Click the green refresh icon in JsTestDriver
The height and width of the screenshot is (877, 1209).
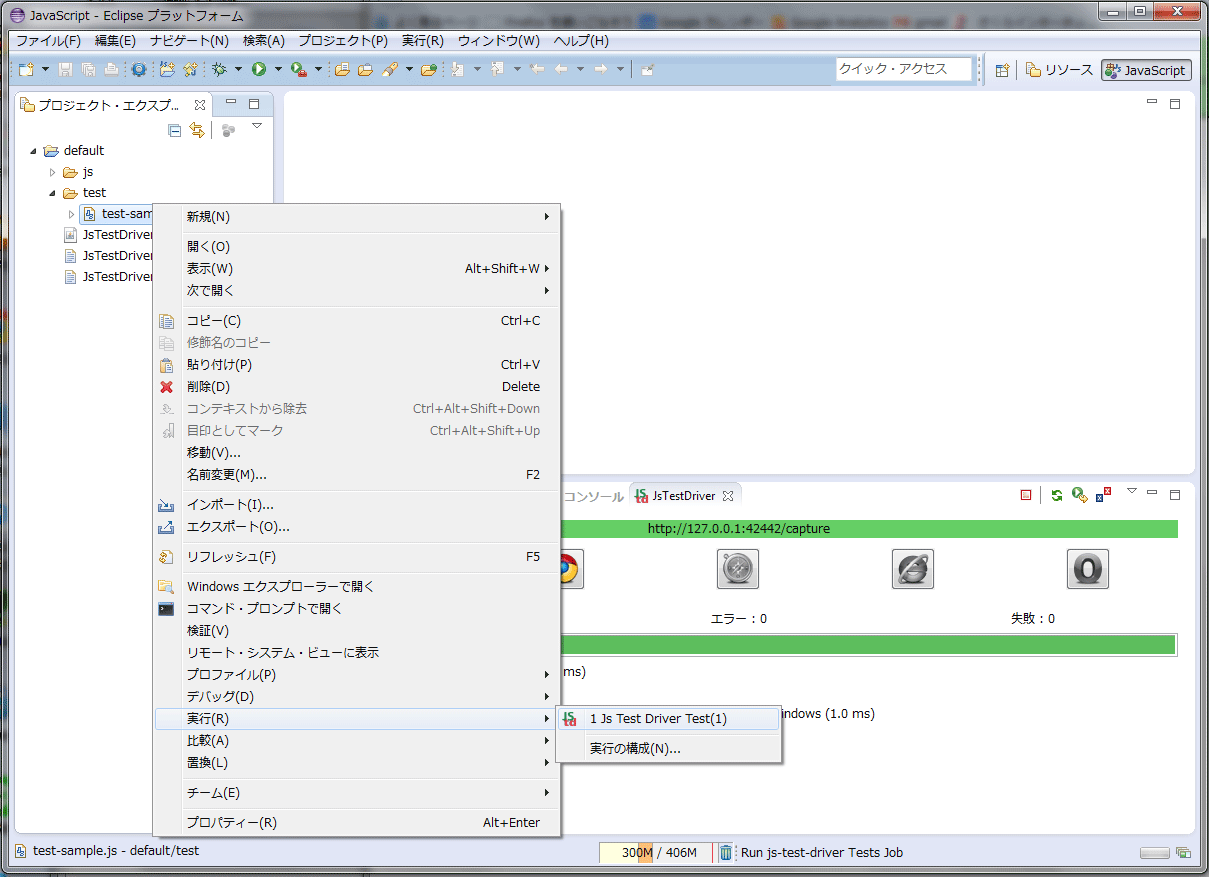click(1057, 495)
